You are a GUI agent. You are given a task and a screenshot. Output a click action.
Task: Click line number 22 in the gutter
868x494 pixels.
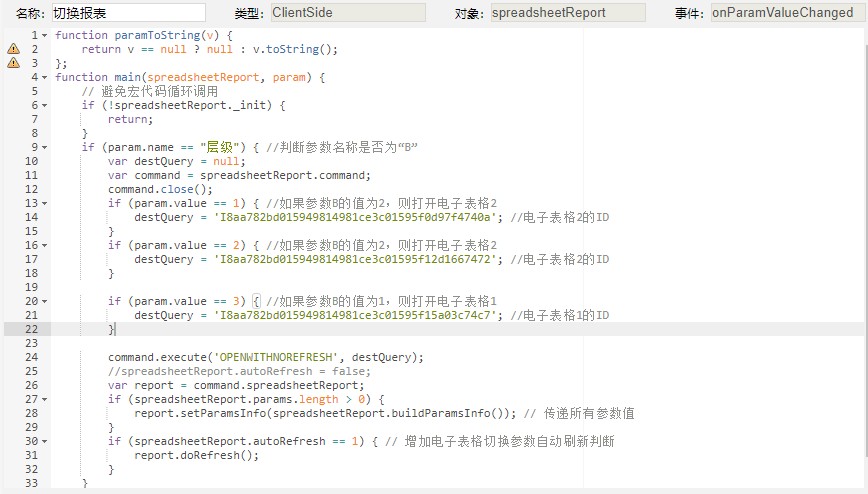(32, 329)
